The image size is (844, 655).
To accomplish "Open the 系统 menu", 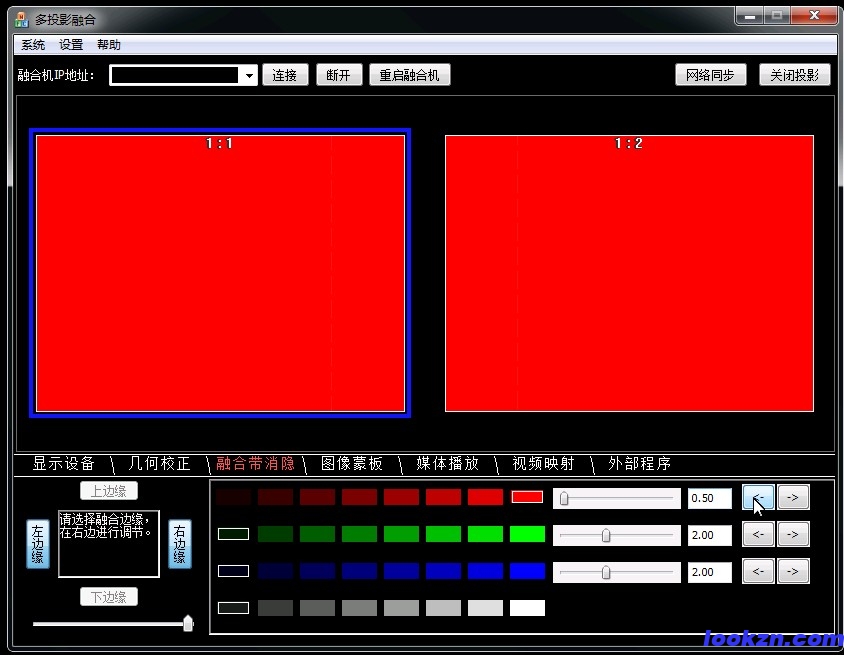I will point(33,45).
